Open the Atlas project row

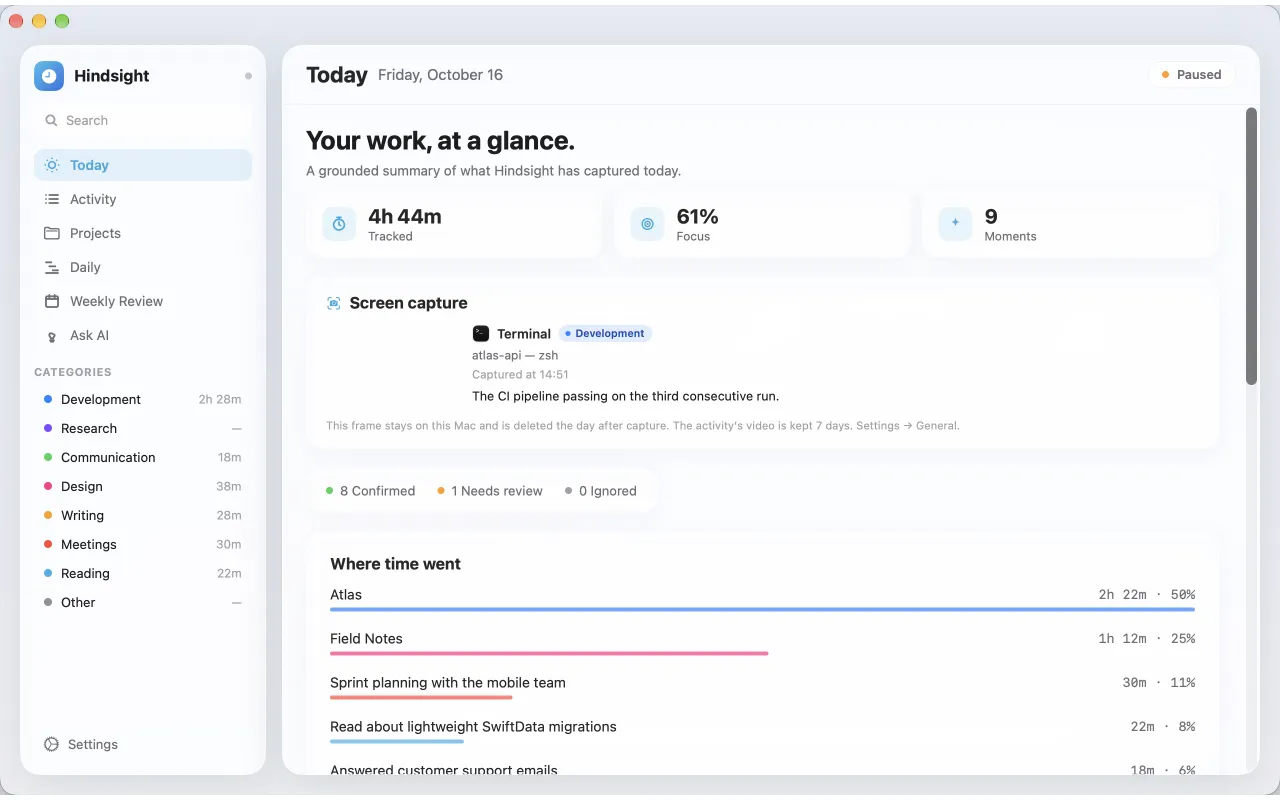point(762,599)
